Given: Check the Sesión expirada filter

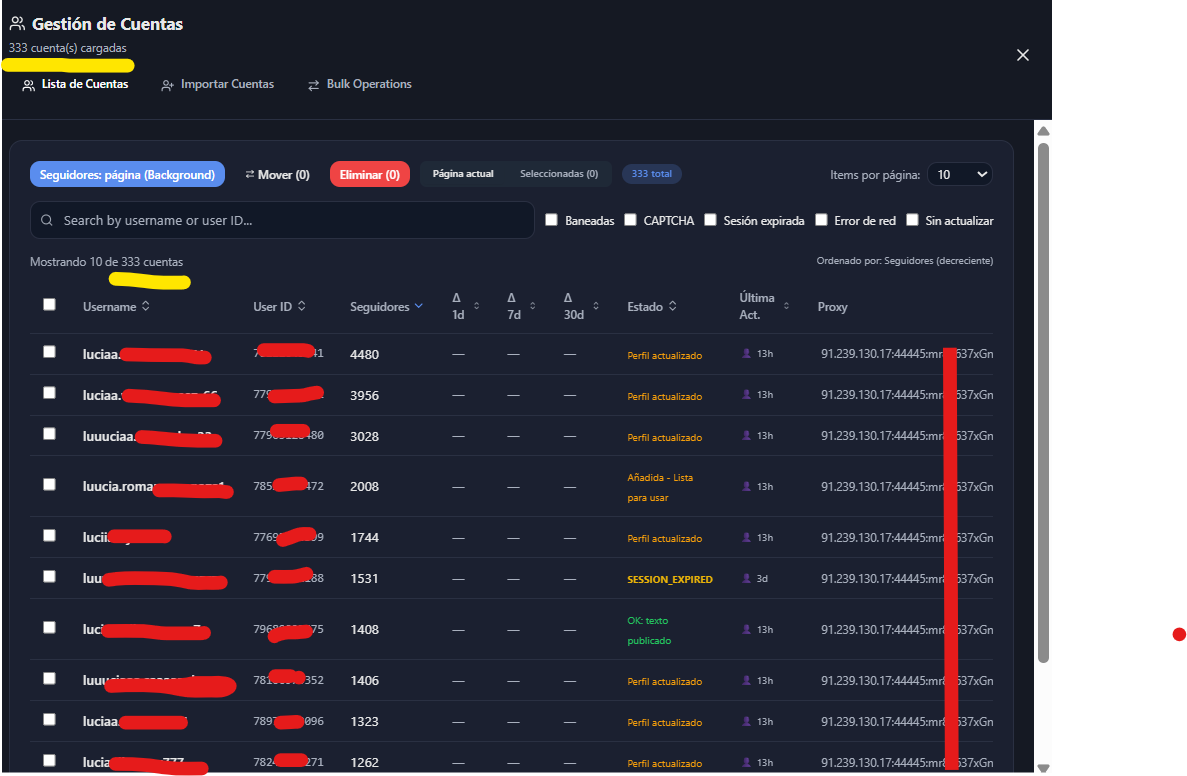Looking at the screenshot, I should tap(710, 220).
